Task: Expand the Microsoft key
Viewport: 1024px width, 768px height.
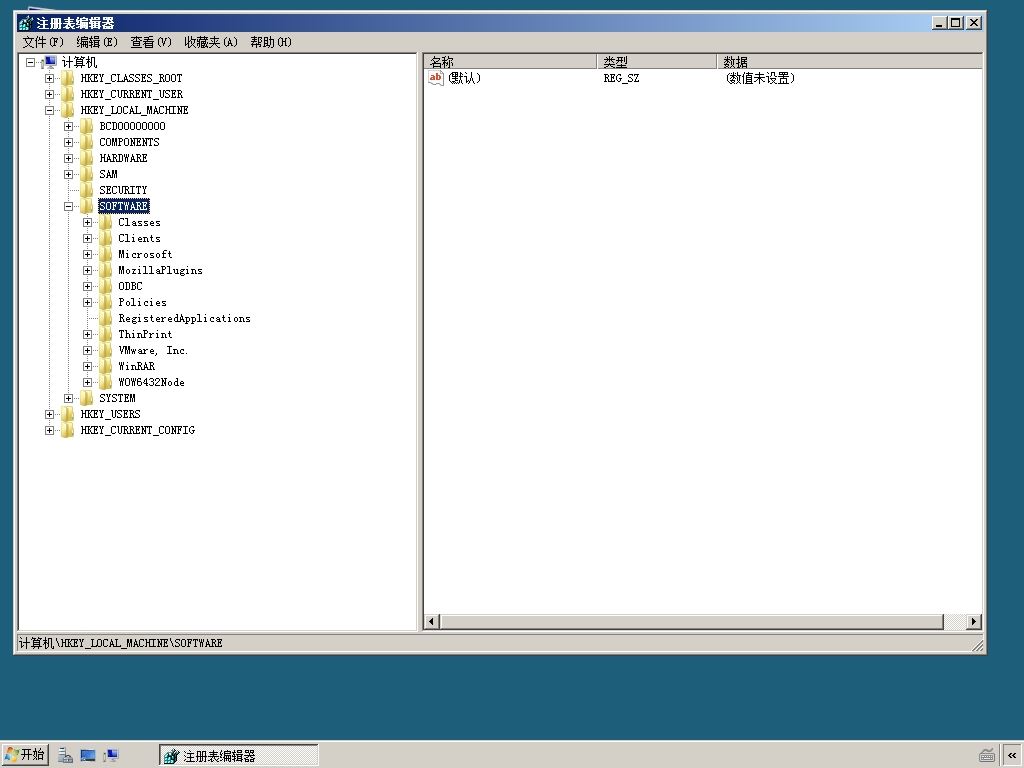Action: [x=87, y=255]
